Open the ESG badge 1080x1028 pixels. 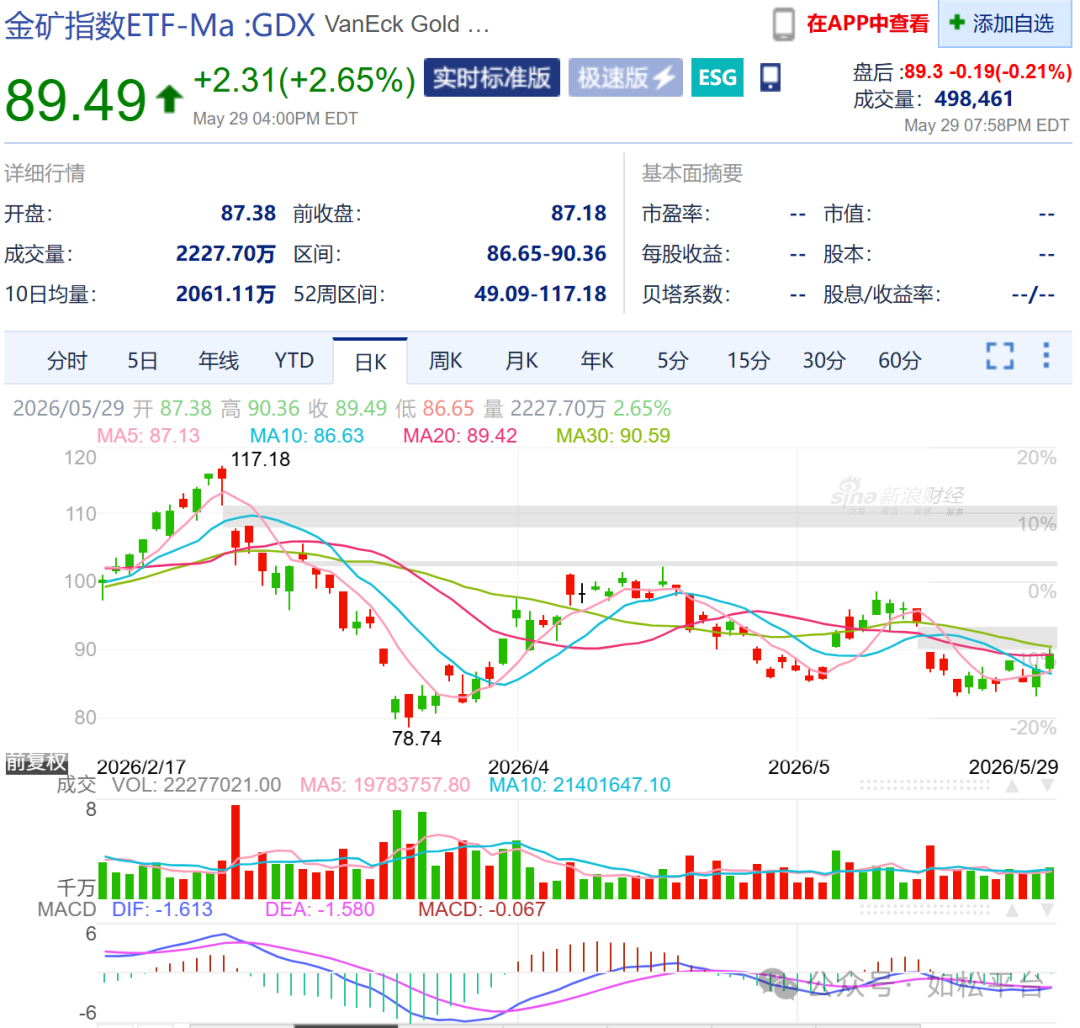pyautogui.click(x=717, y=78)
